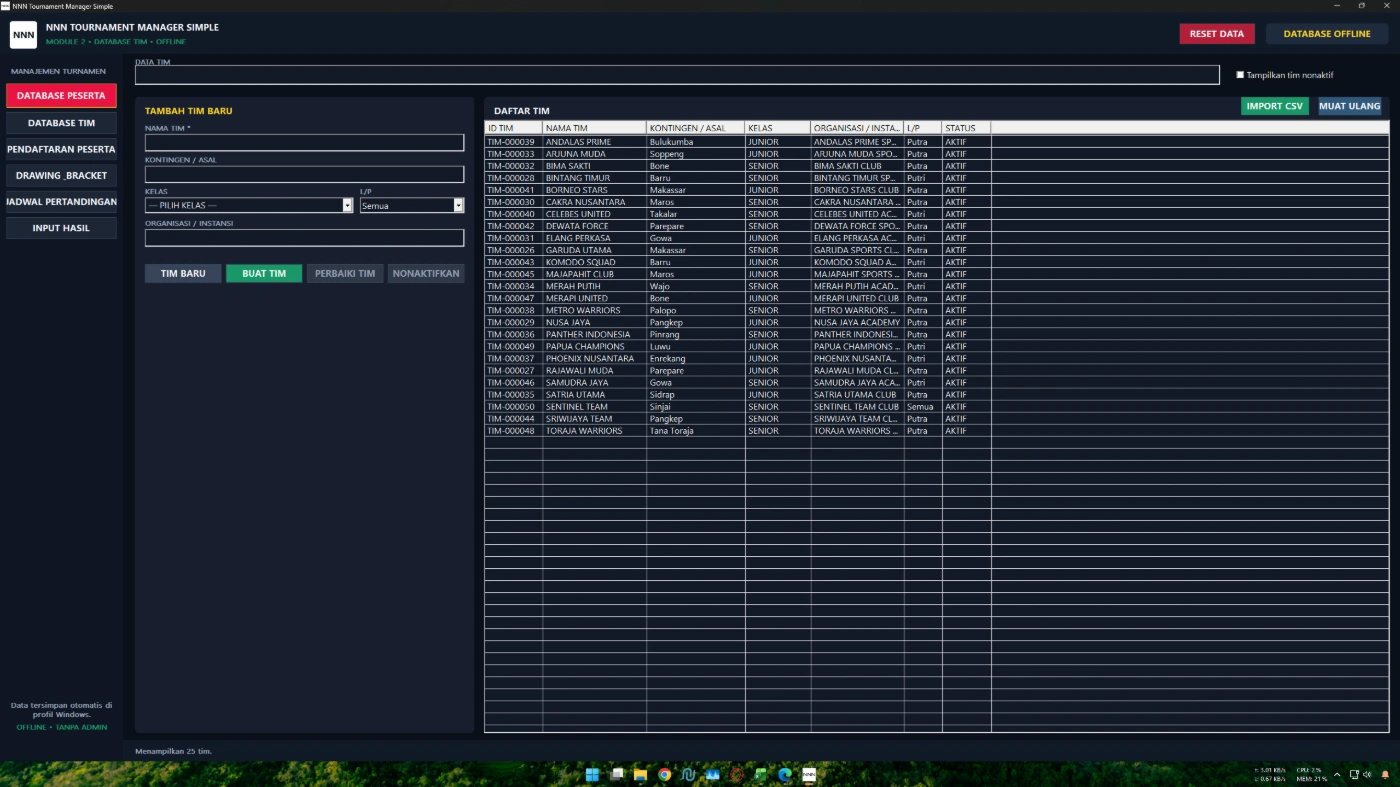Launch Google Chrome from the taskbar

(x=664, y=774)
